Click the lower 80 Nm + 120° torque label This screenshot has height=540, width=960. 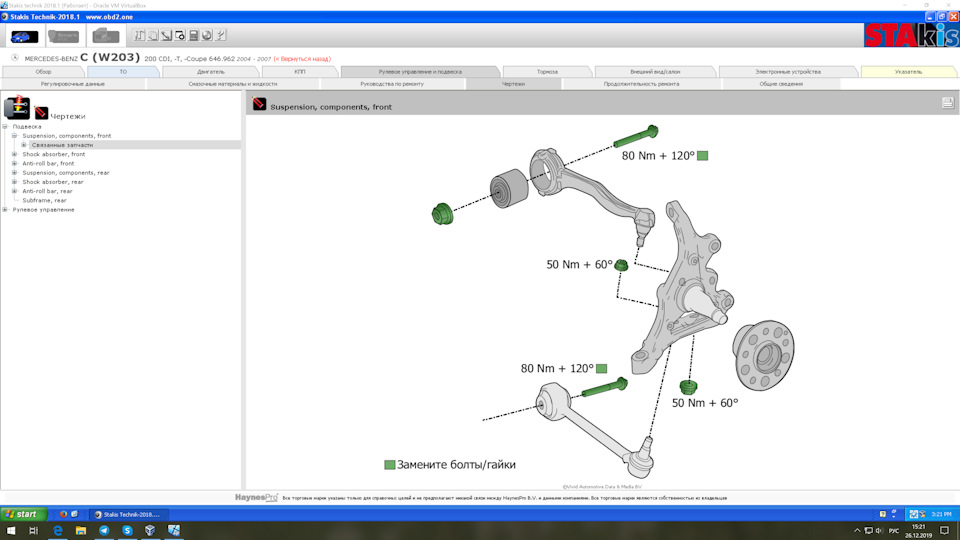click(557, 369)
